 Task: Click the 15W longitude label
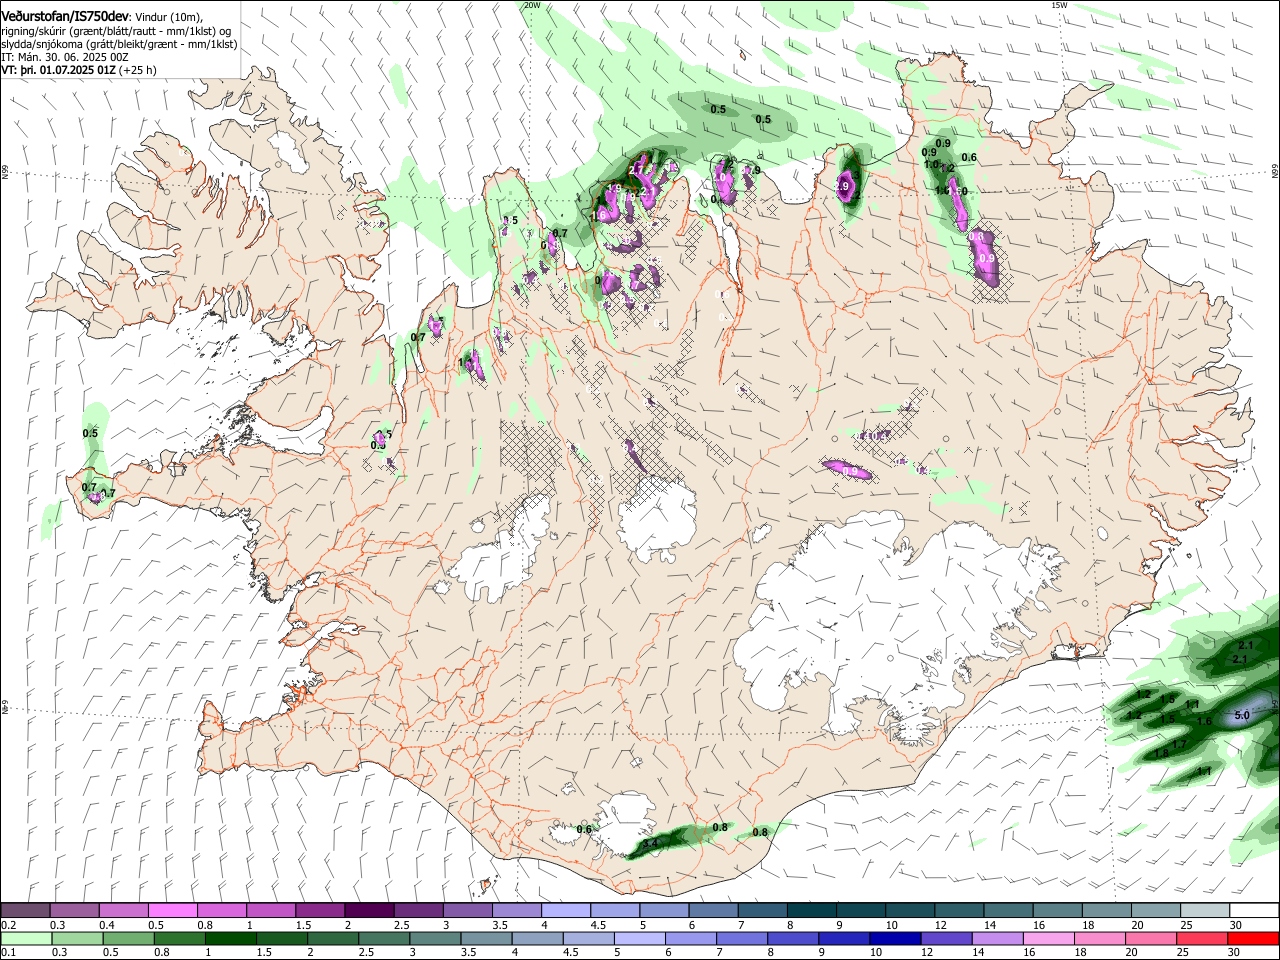1059,5
